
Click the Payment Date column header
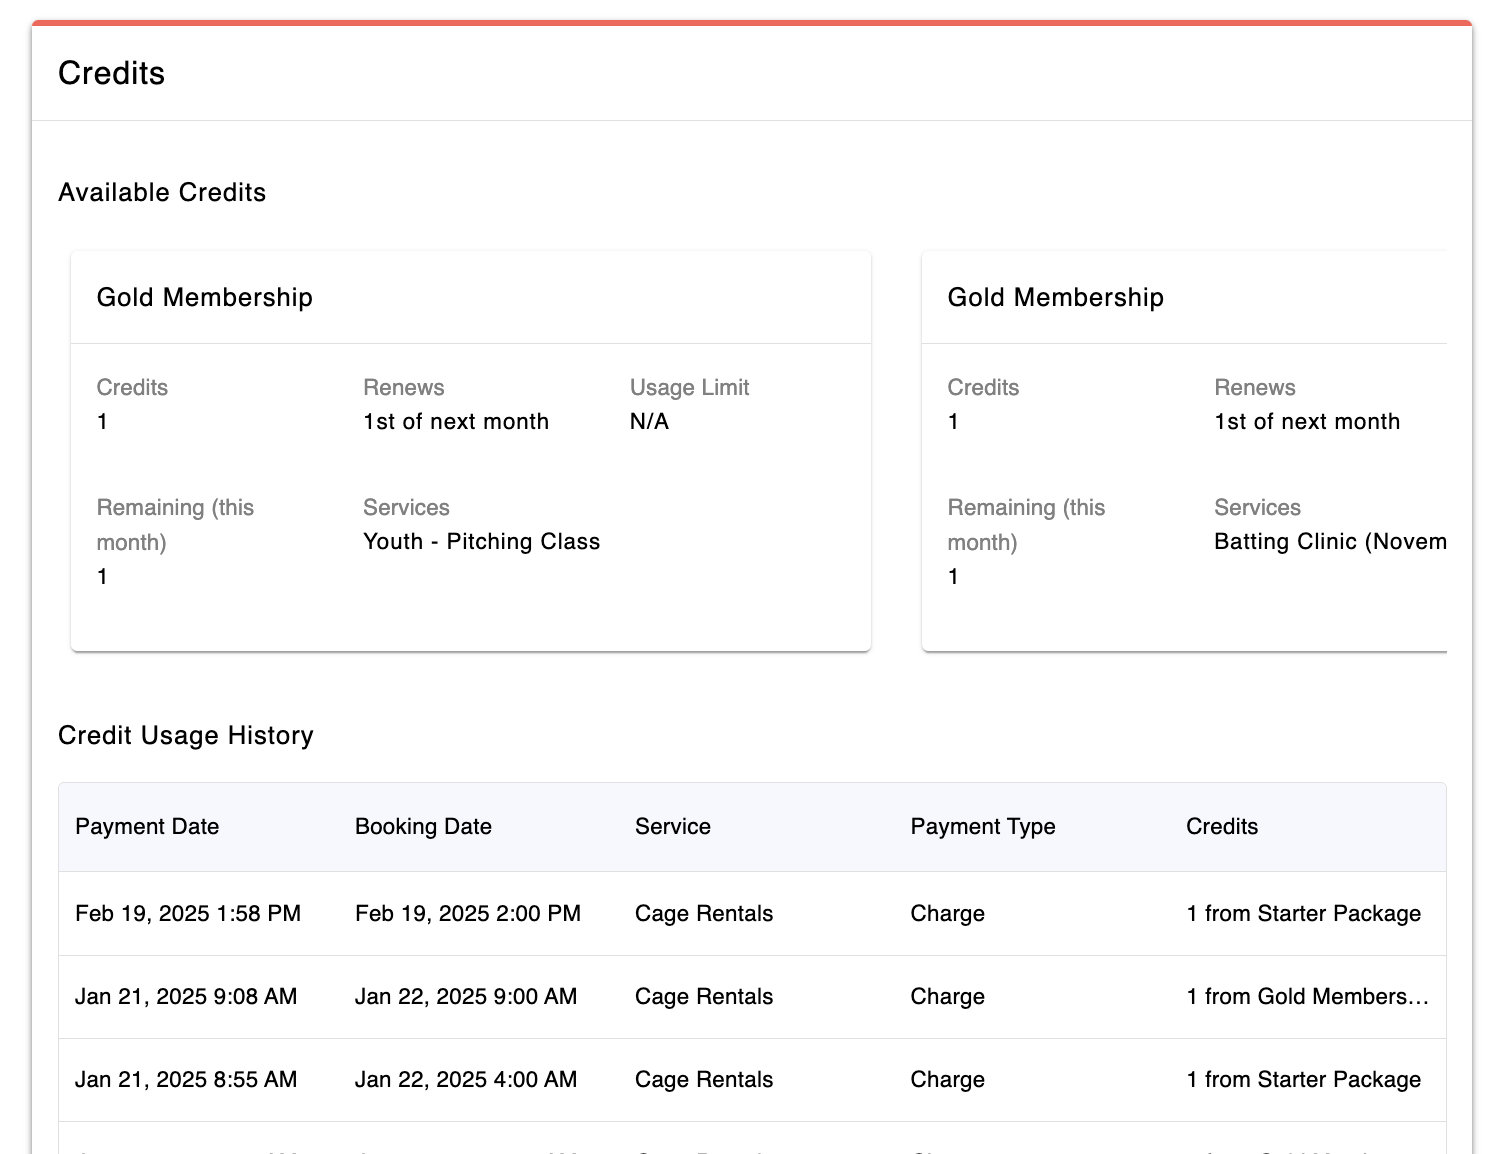click(147, 827)
